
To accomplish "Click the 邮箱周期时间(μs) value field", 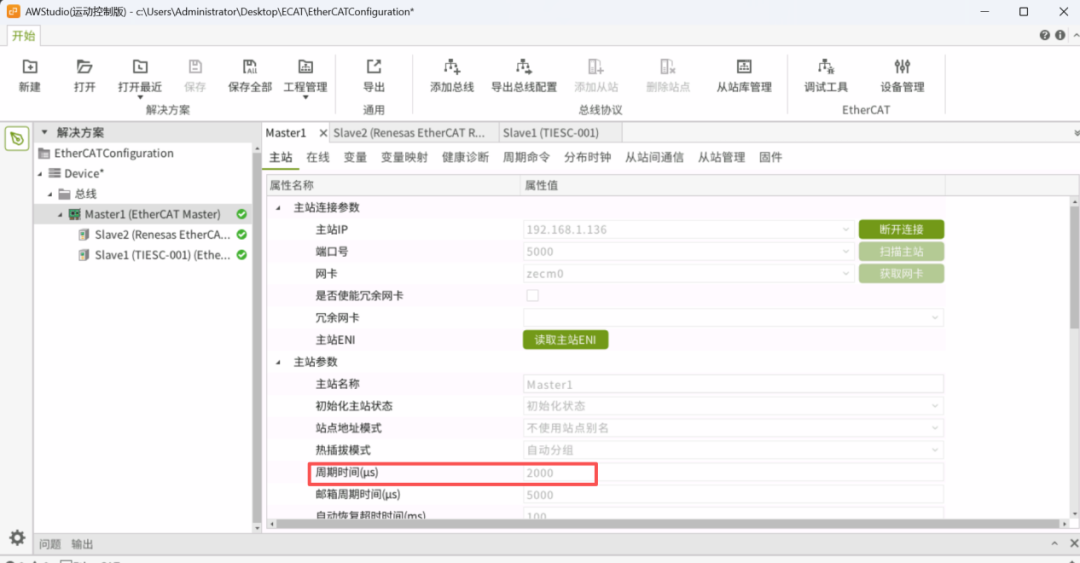I will (x=733, y=495).
